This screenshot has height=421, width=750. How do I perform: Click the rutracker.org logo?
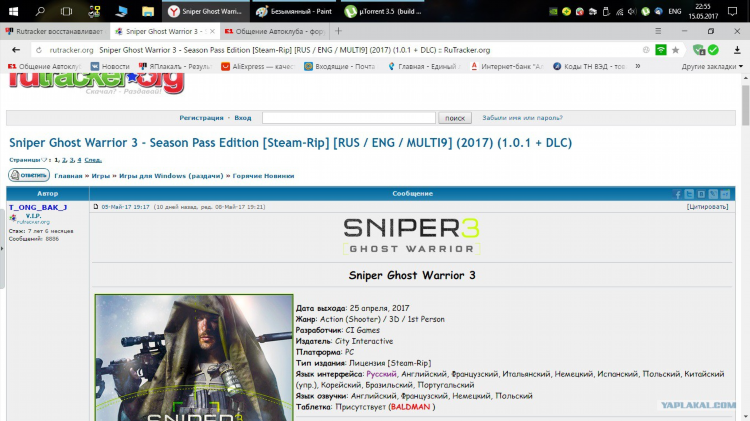[x=96, y=84]
